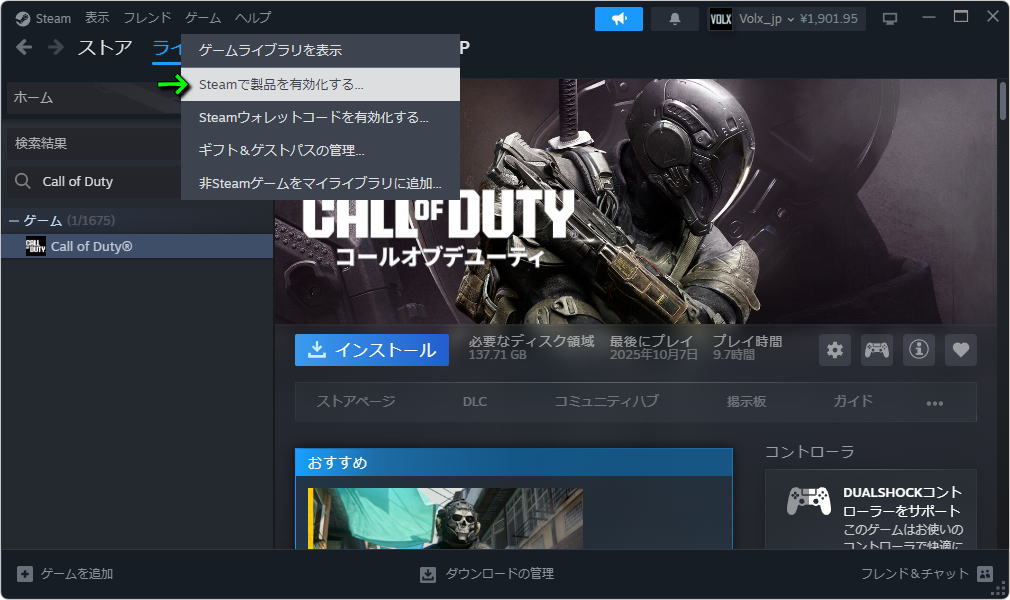Select Call of Duty® in the game list
1010x600 pixels.
click(x=137, y=246)
